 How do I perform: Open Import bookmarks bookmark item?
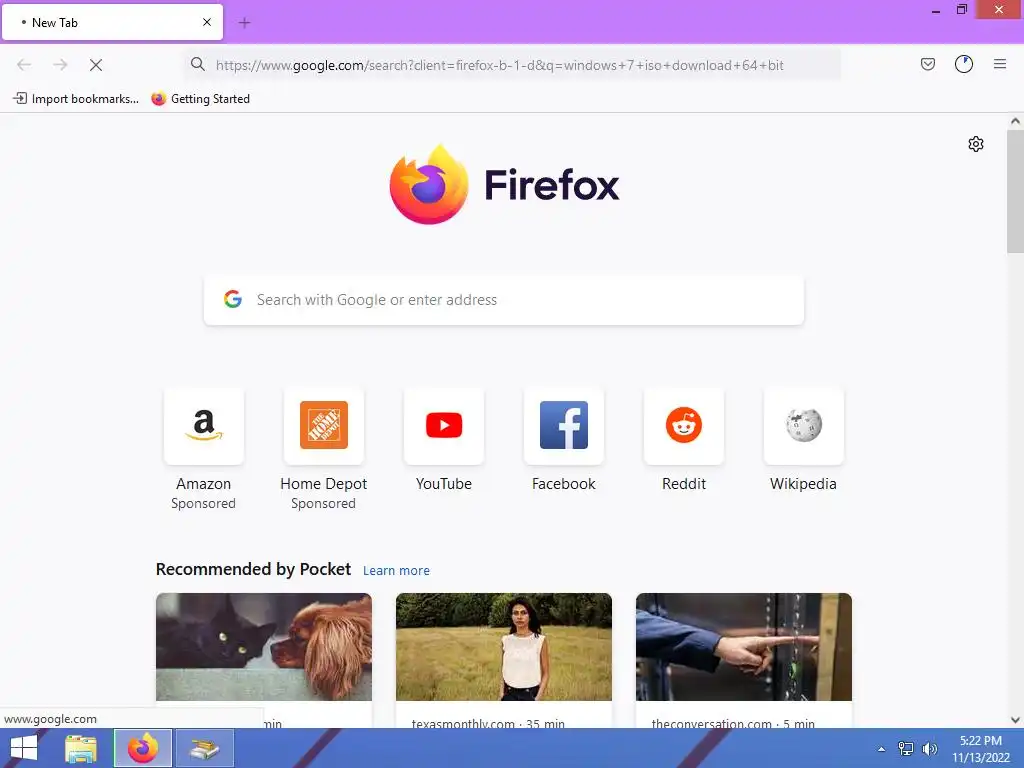pos(76,99)
